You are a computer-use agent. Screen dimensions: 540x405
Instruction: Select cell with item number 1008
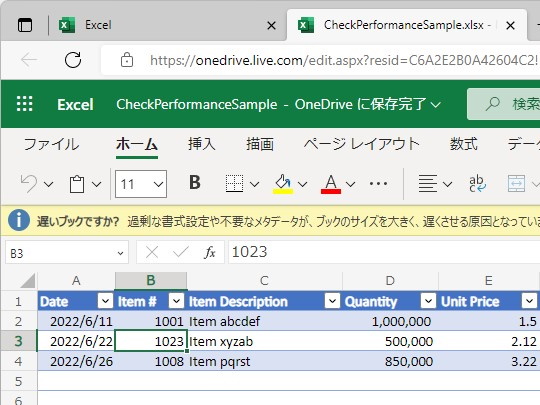click(x=151, y=362)
